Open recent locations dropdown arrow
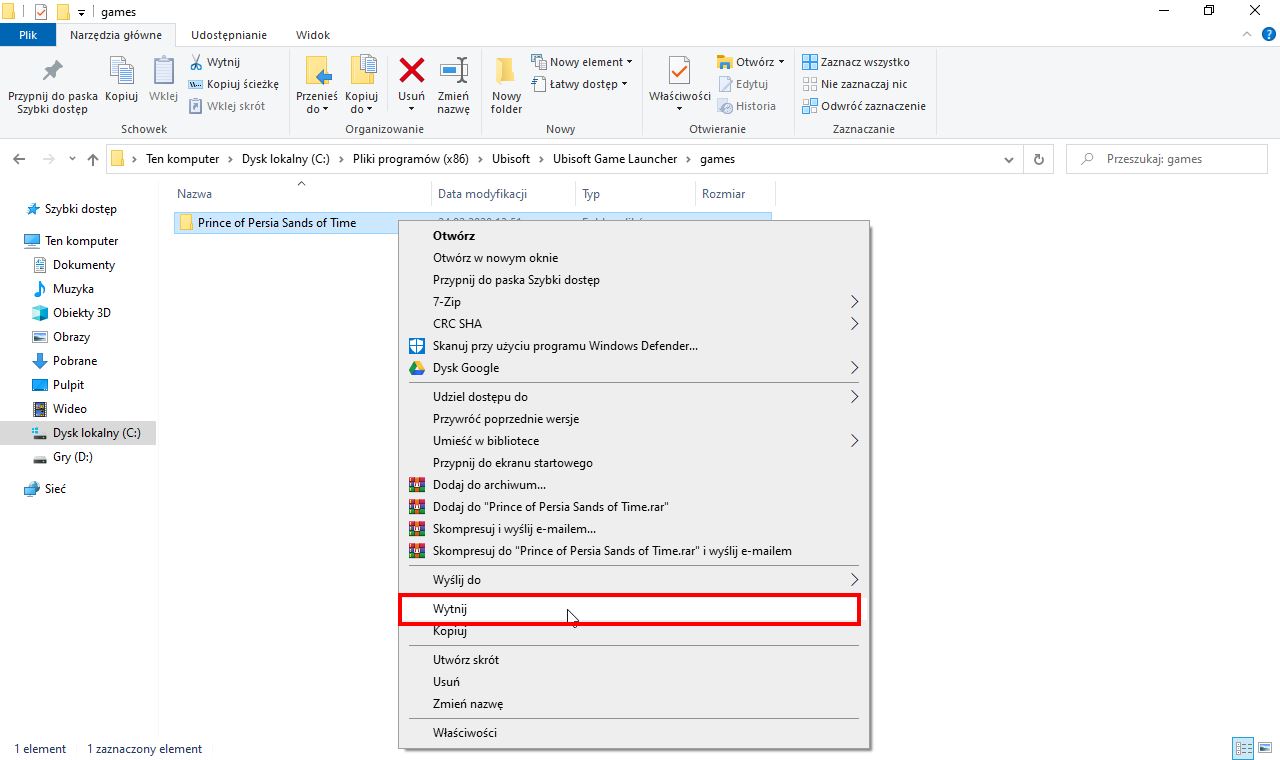The height and width of the screenshot is (760, 1280). [72, 159]
